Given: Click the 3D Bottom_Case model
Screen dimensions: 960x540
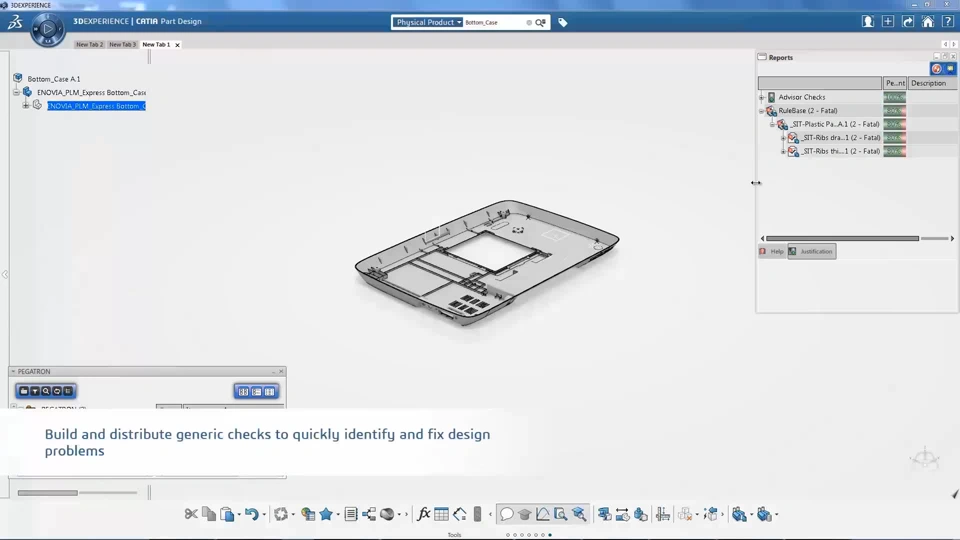Looking at the screenshot, I should [487, 263].
